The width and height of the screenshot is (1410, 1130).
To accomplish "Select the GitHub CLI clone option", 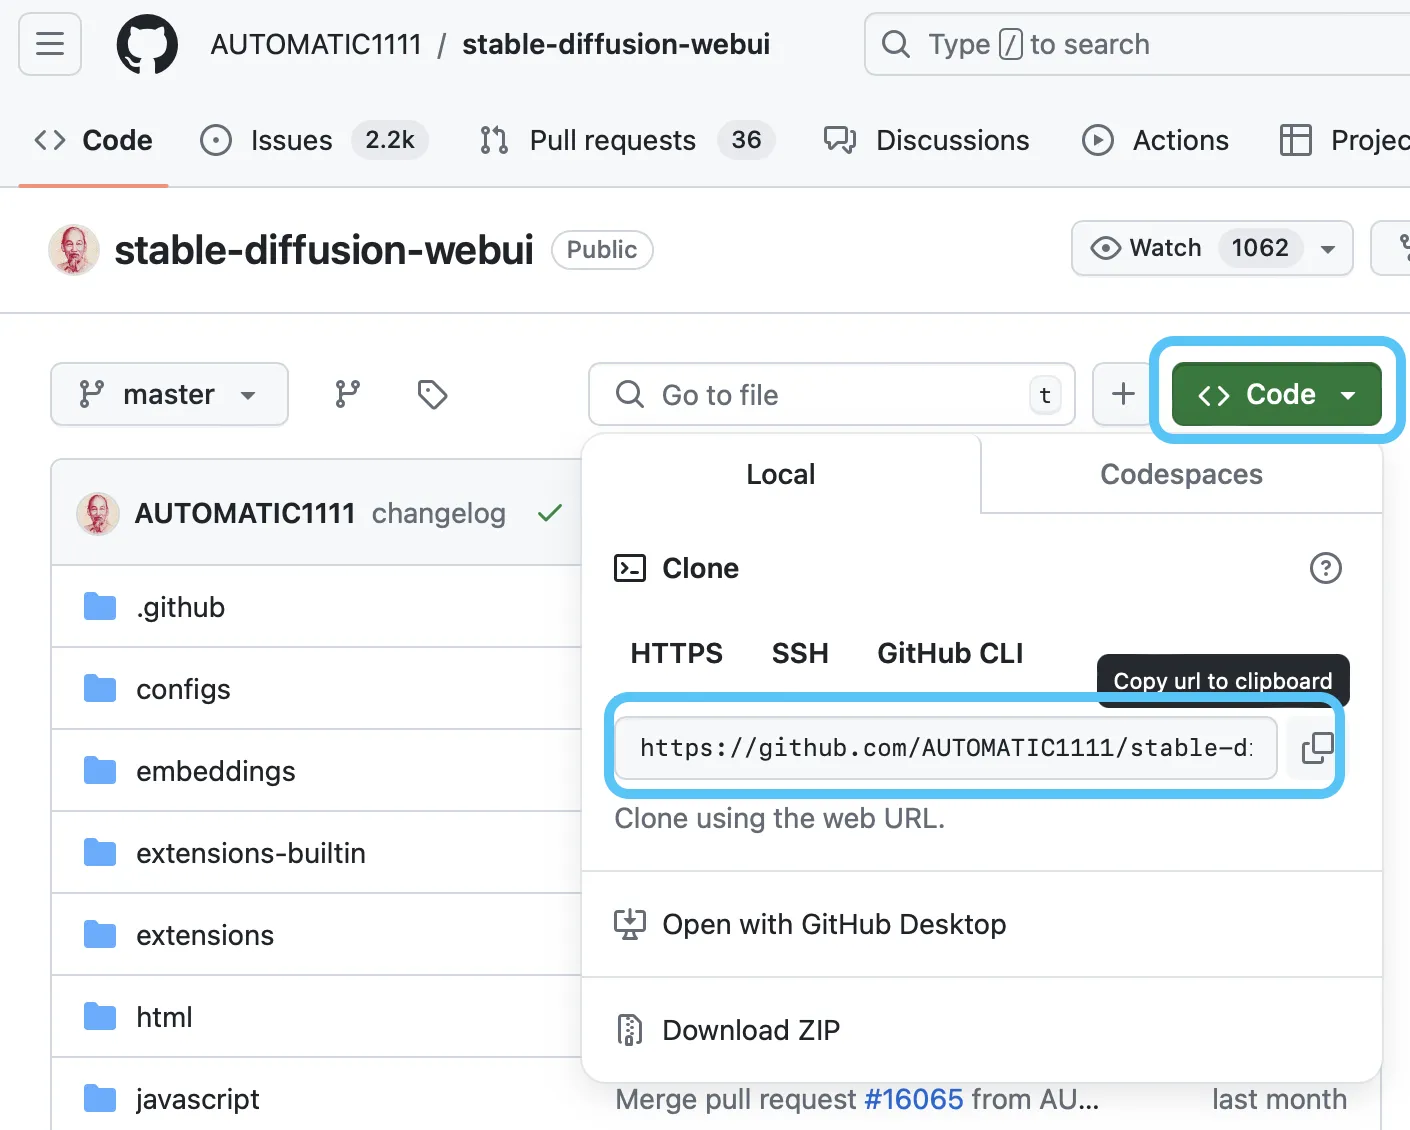I will [949, 653].
